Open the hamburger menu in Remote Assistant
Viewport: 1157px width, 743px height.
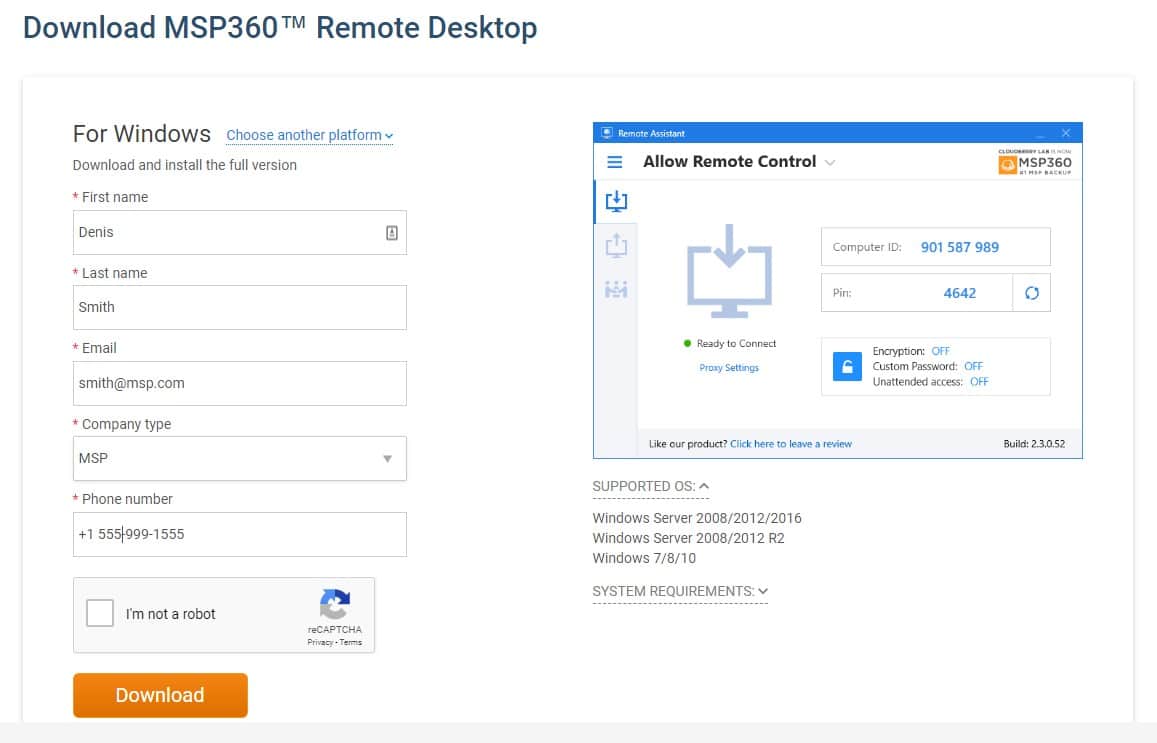click(x=614, y=162)
